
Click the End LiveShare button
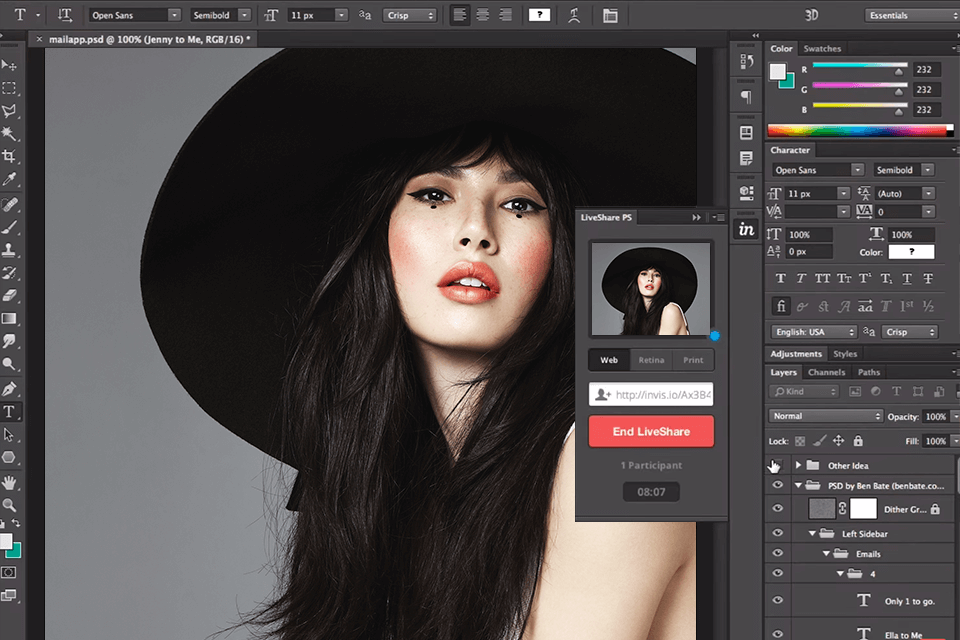[x=651, y=431]
